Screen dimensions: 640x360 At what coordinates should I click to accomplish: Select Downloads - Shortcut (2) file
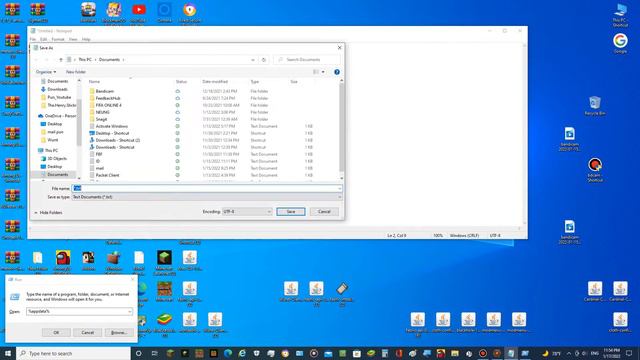118,140
